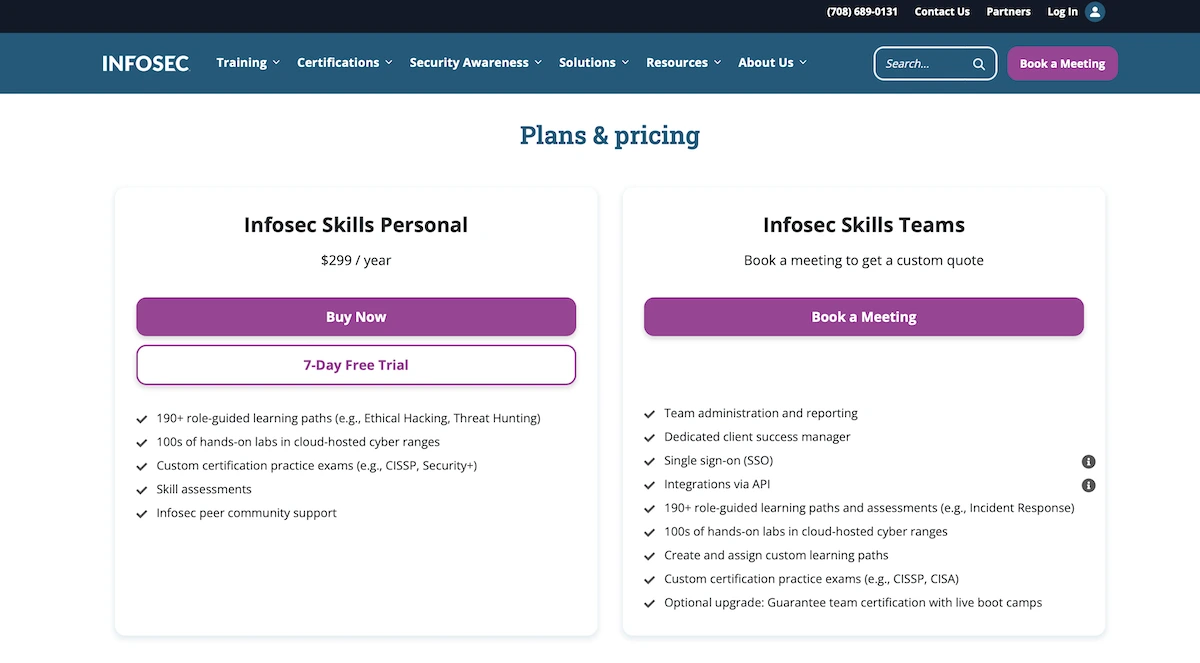The width and height of the screenshot is (1200, 663).
Task: Open the info icon next to Single sign-on (SSO)
Action: 1089,461
